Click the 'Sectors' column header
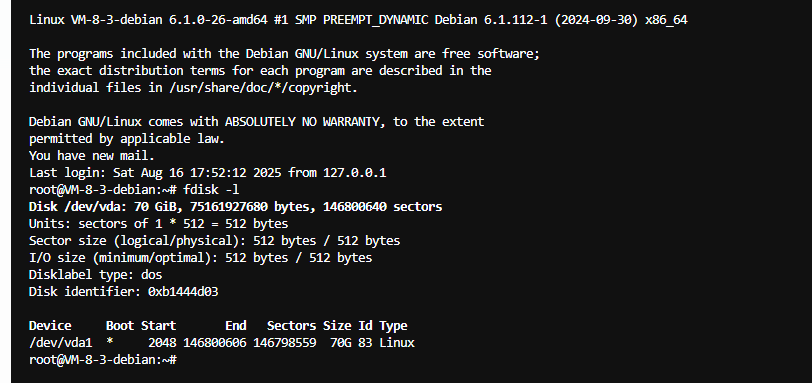 (292, 326)
